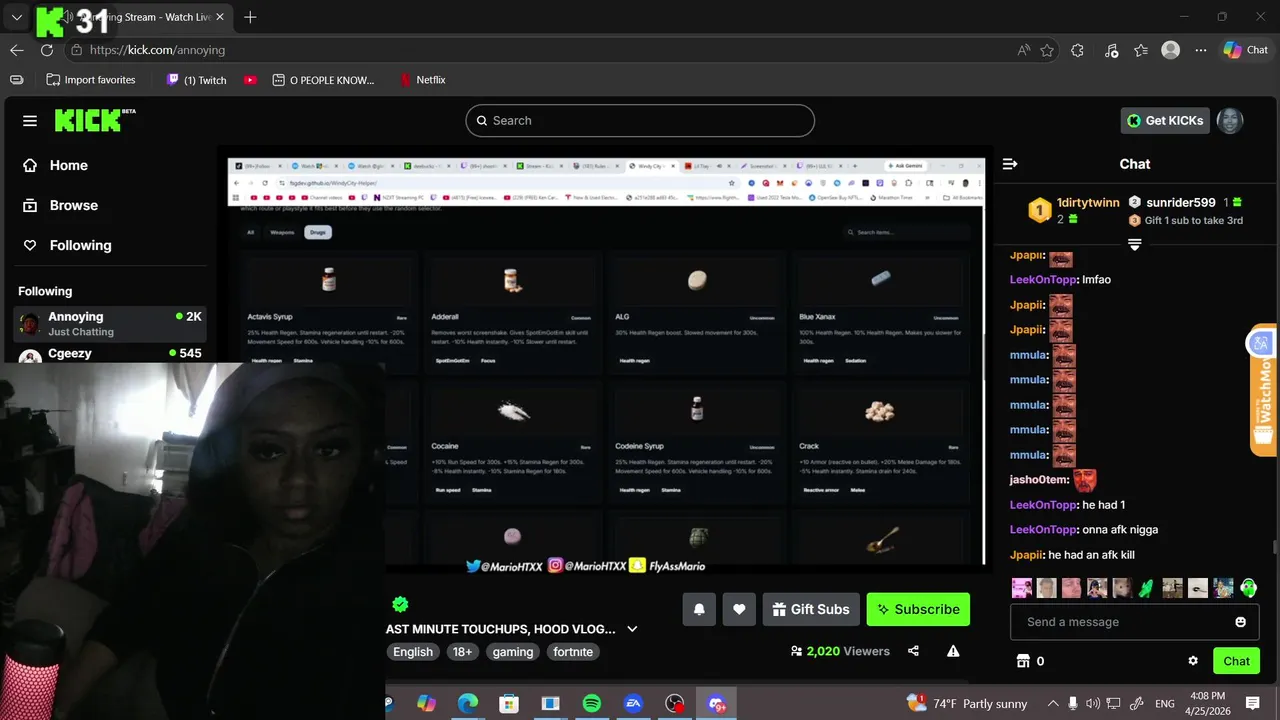Open the translate floating widget icon
This screenshot has width=1280, height=720.
click(1260, 343)
